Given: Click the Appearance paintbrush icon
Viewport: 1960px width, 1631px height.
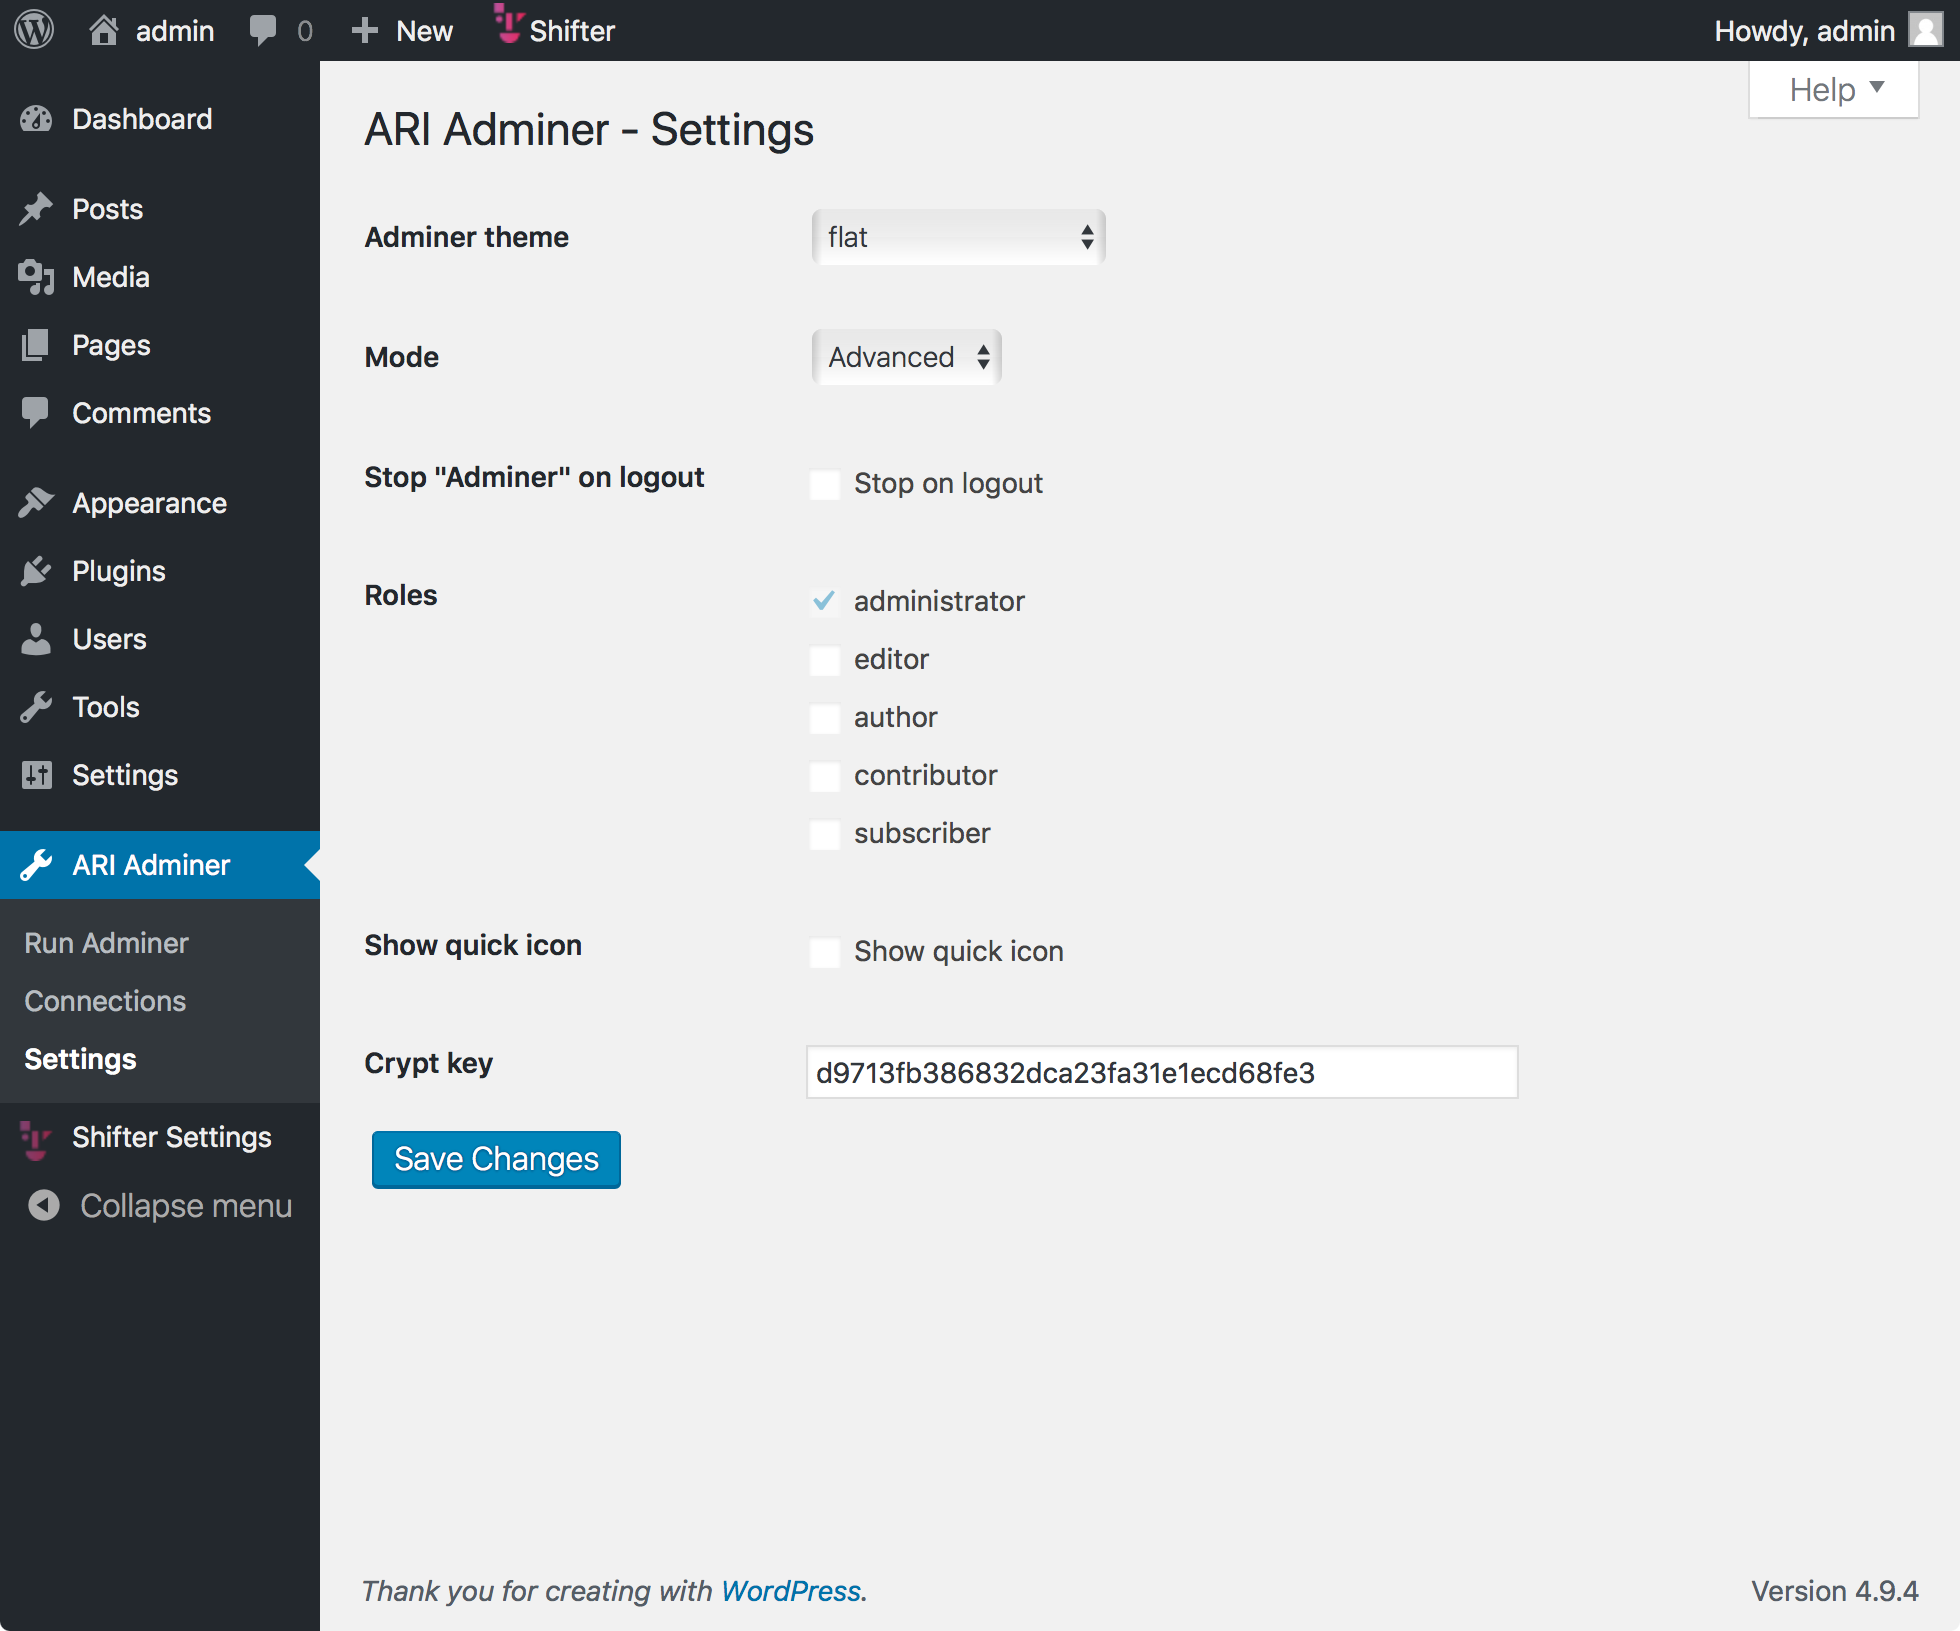Looking at the screenshot, I should 36,503.
